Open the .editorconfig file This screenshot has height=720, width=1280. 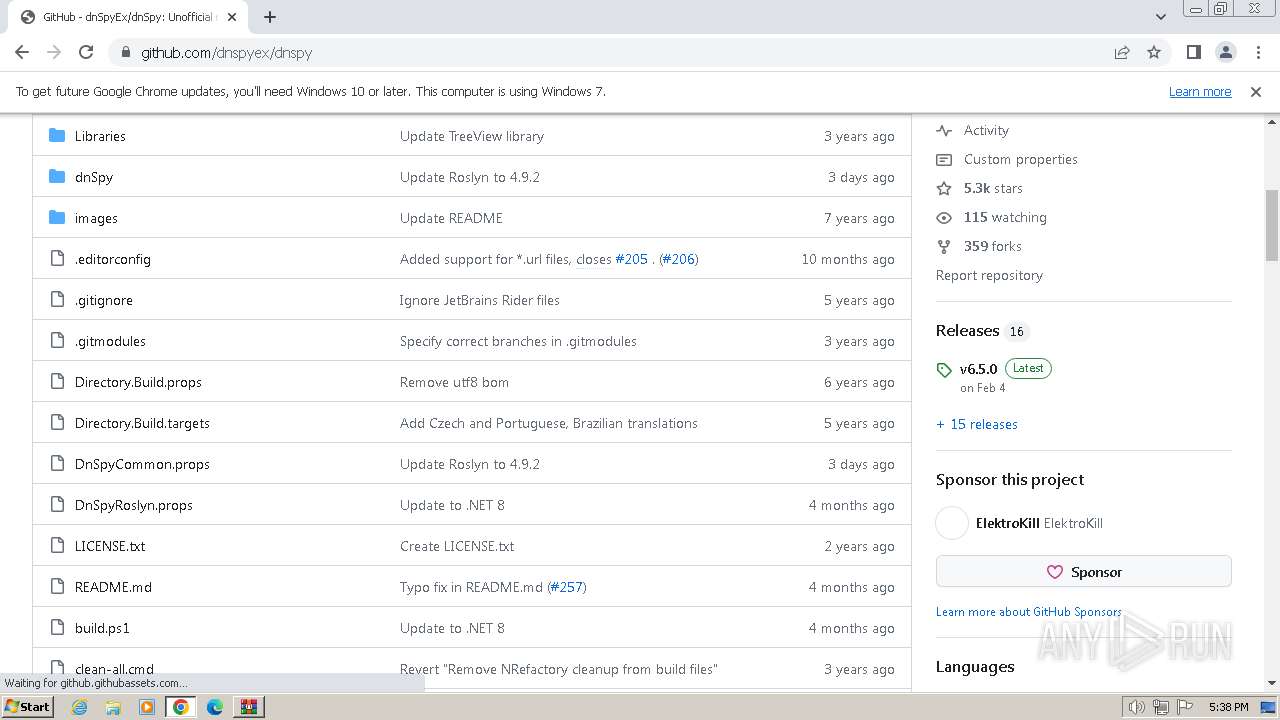coord(113,259)
